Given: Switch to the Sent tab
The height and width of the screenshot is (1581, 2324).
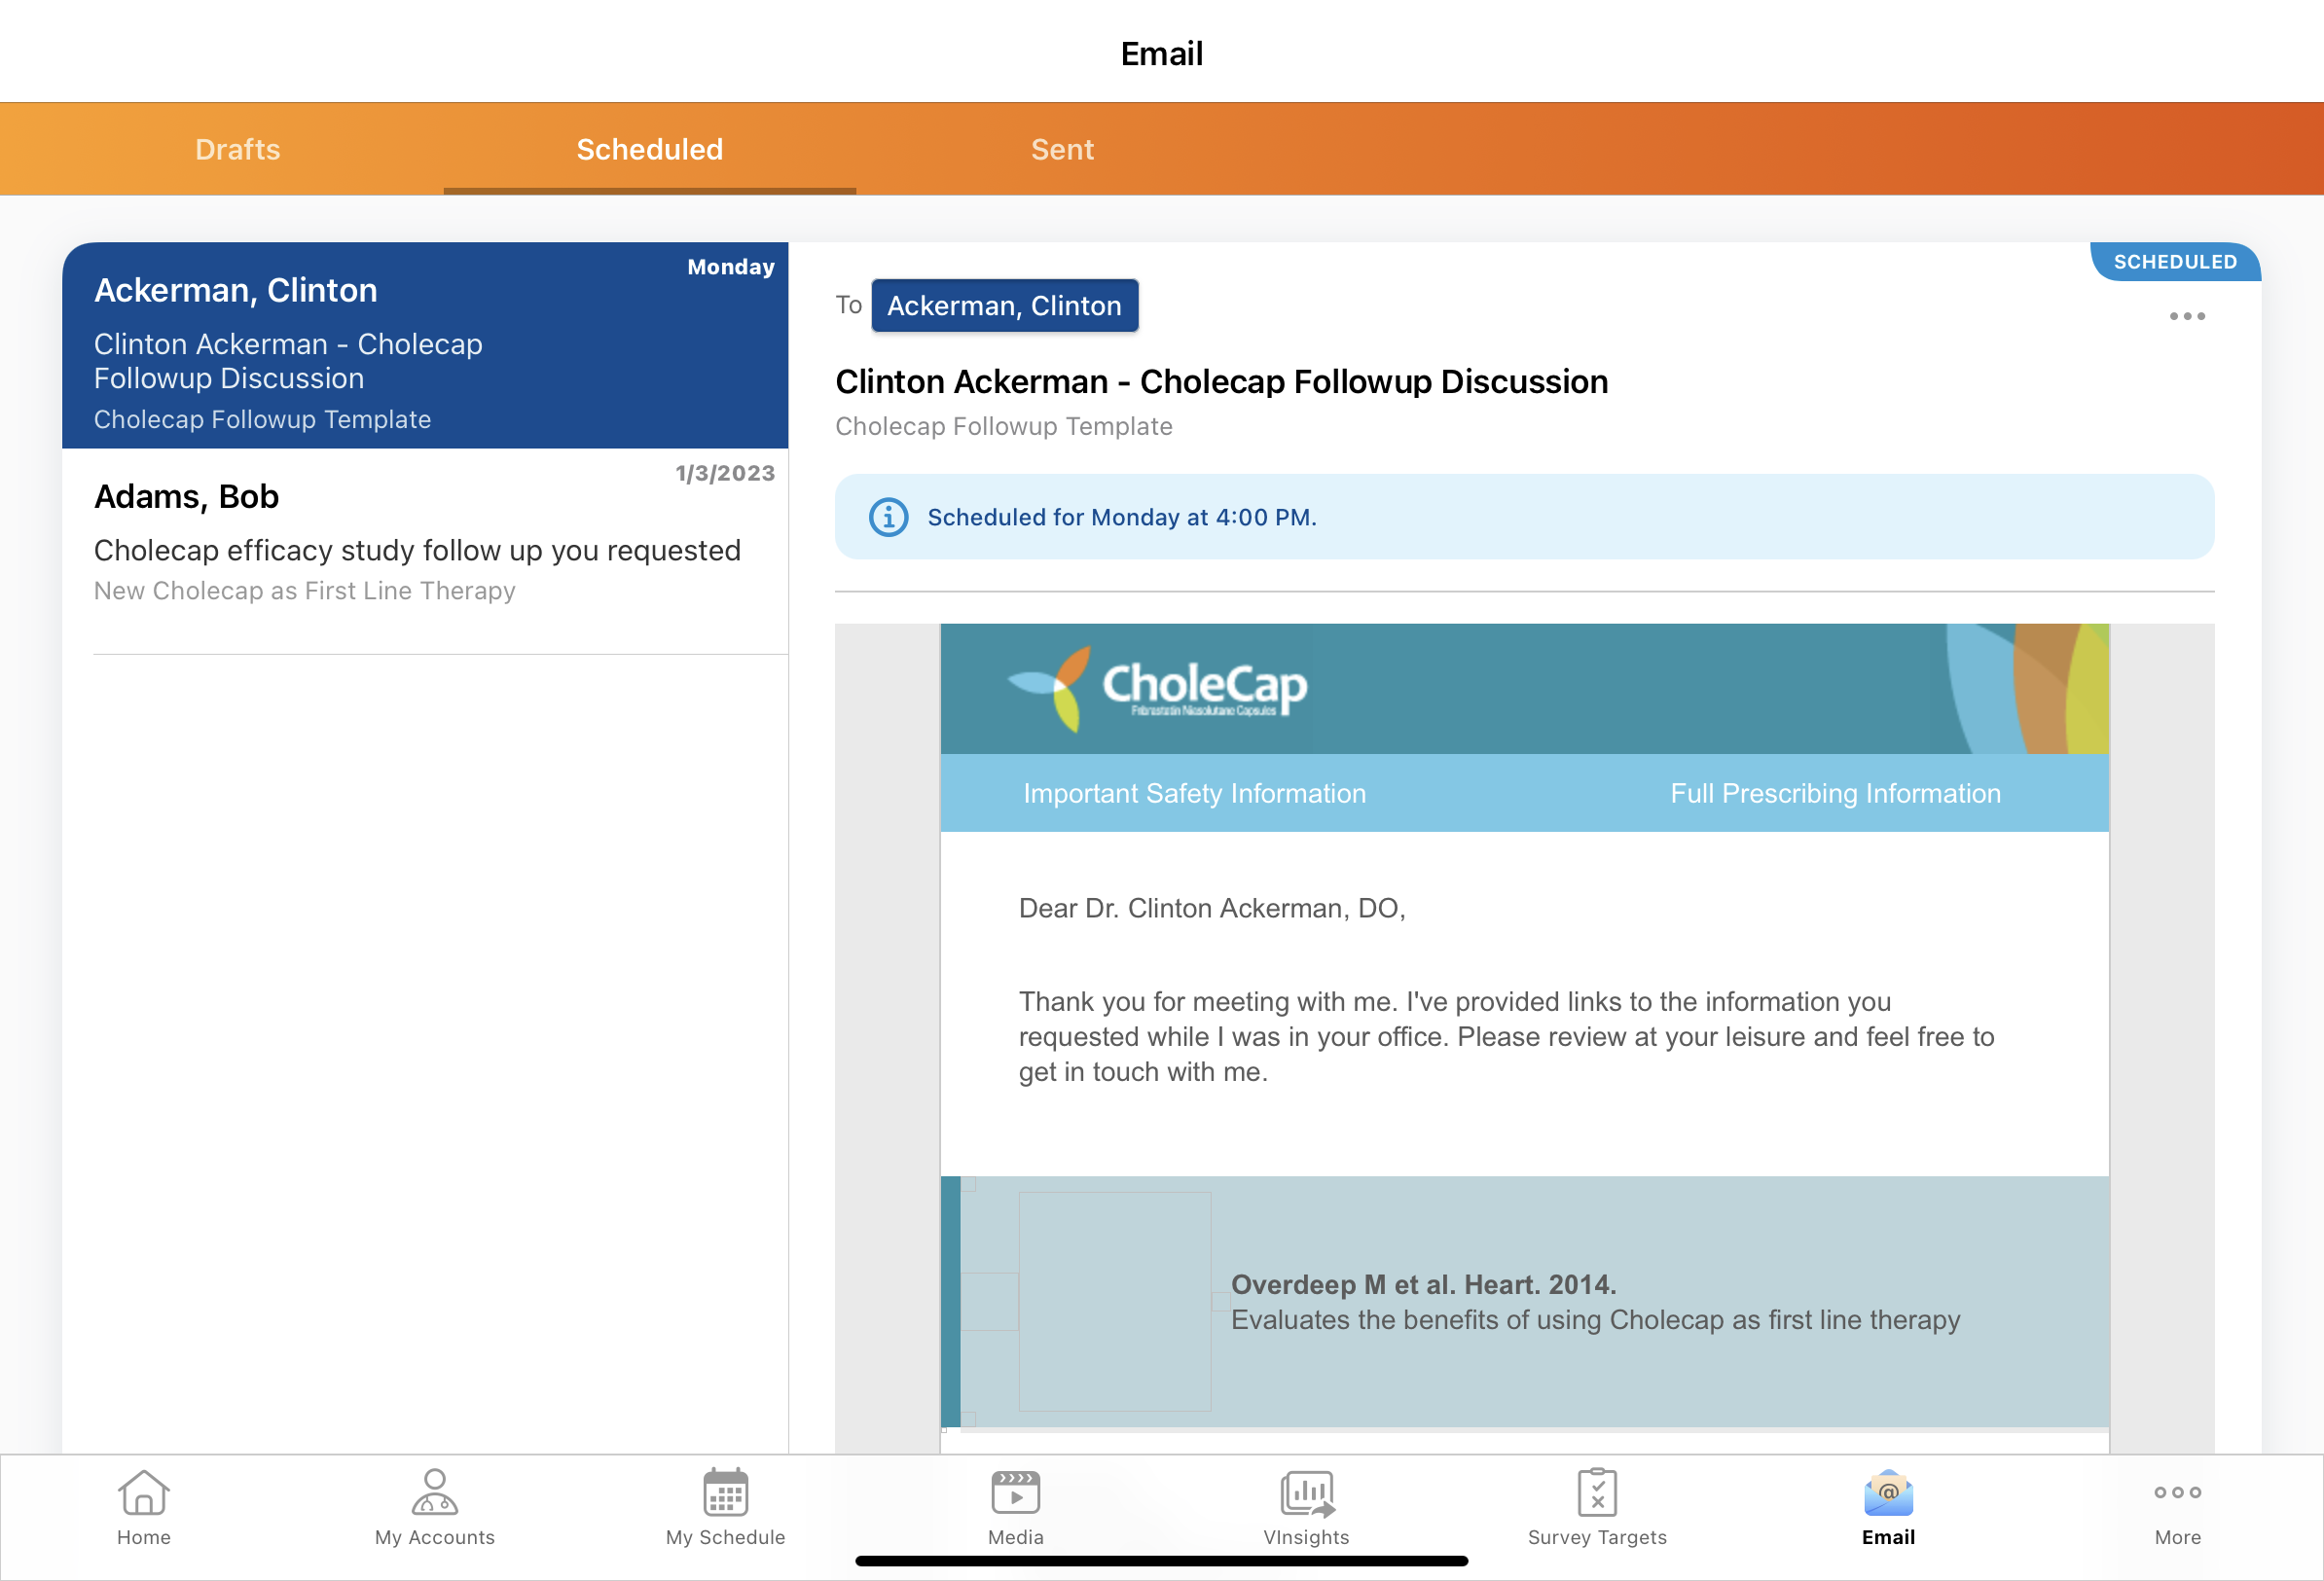Looking at the screenshot, I should [1062, 149].
